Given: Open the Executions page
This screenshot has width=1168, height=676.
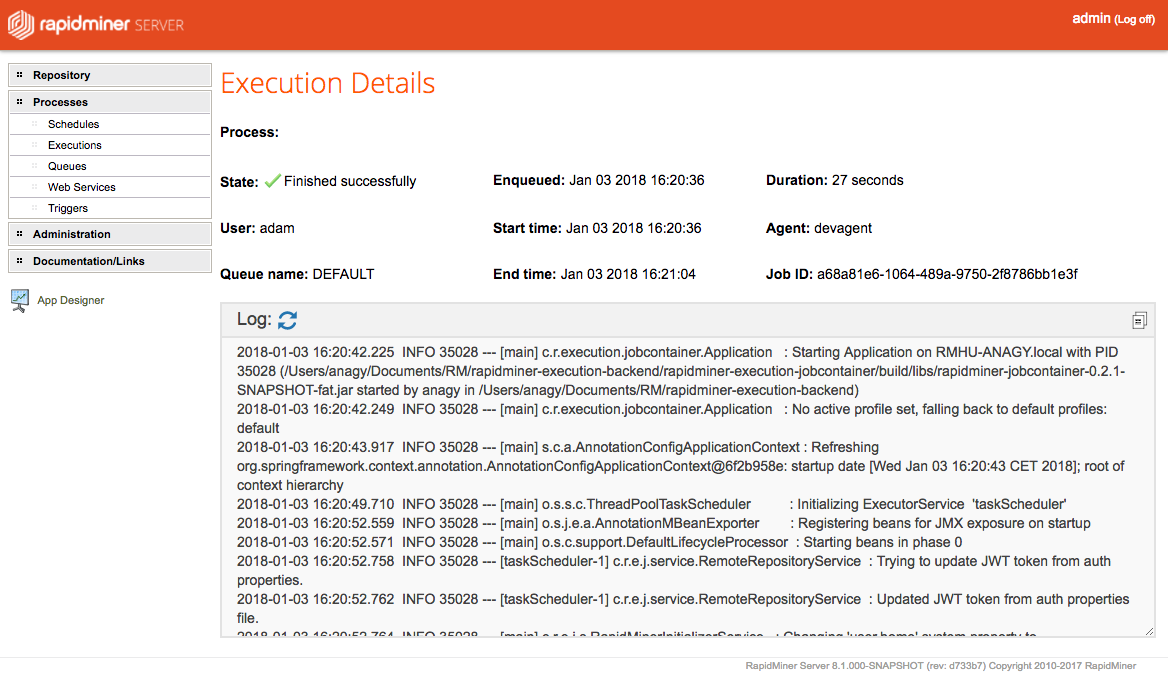Looking at the screenshot, I should click(x=74, y=145).
